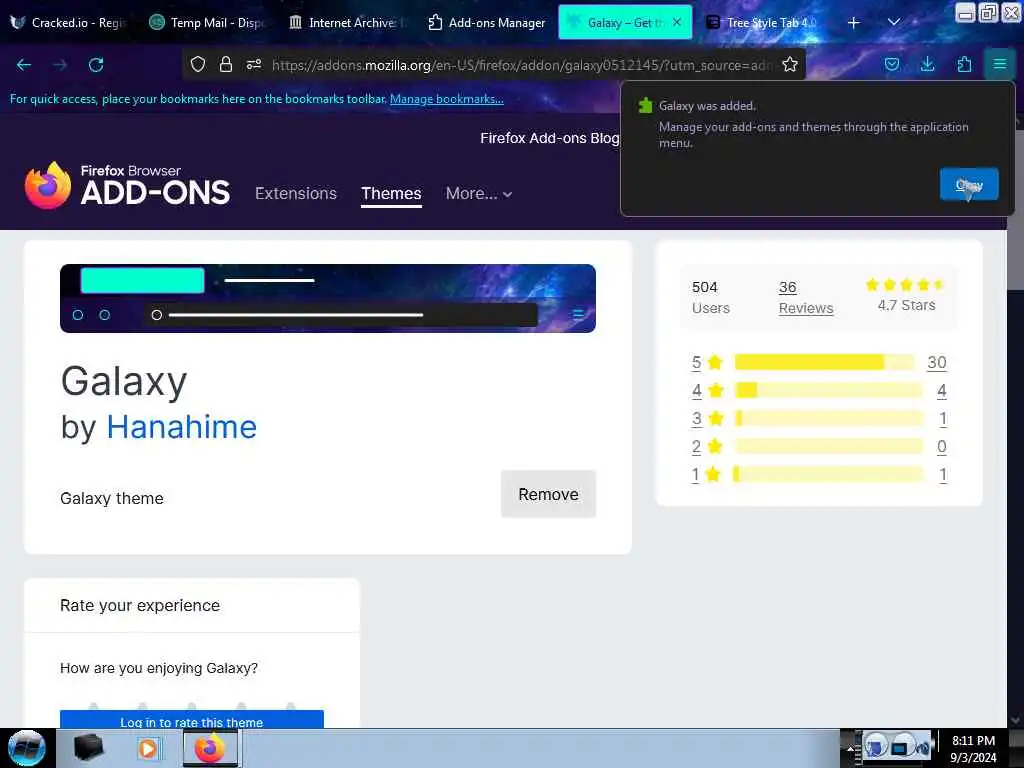The height and width of the screenshot is (768, 1024).
Task: Filter reviews by 1 star row
Action: coord(819,475)
